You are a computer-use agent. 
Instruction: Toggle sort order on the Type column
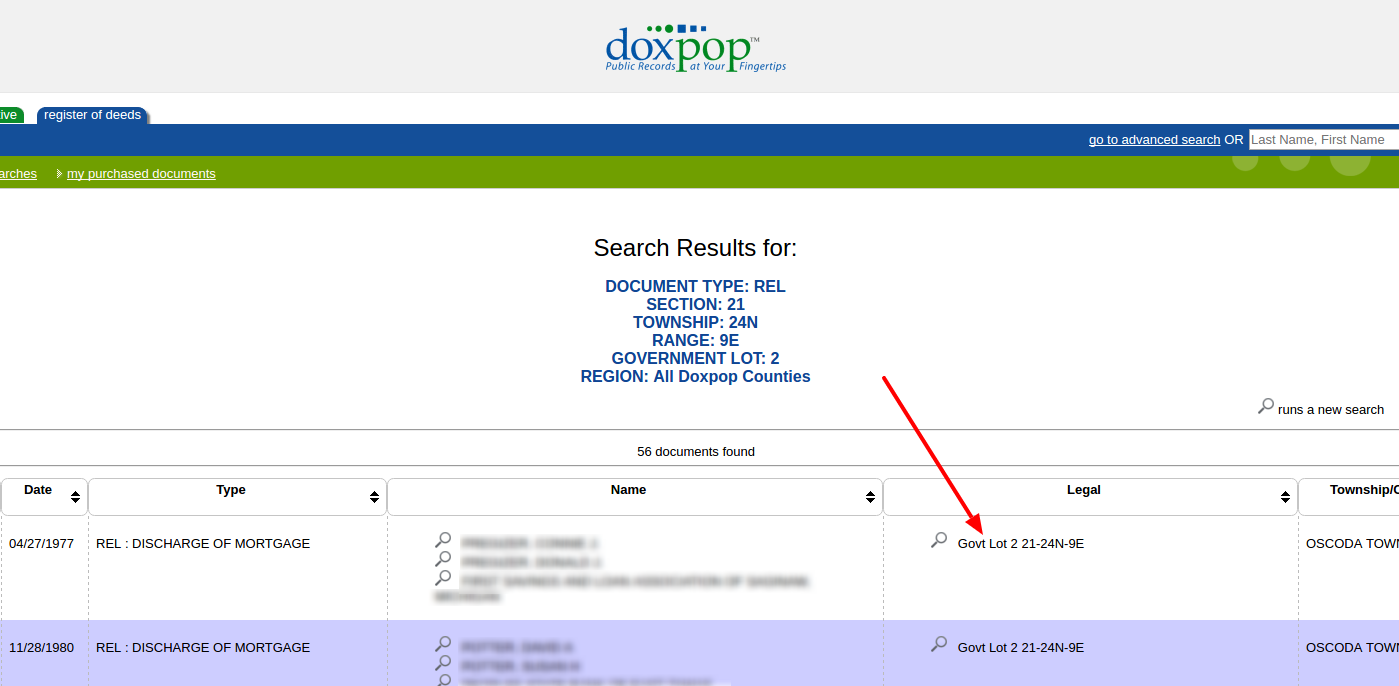pyautogui.click(x=374, y=496)
